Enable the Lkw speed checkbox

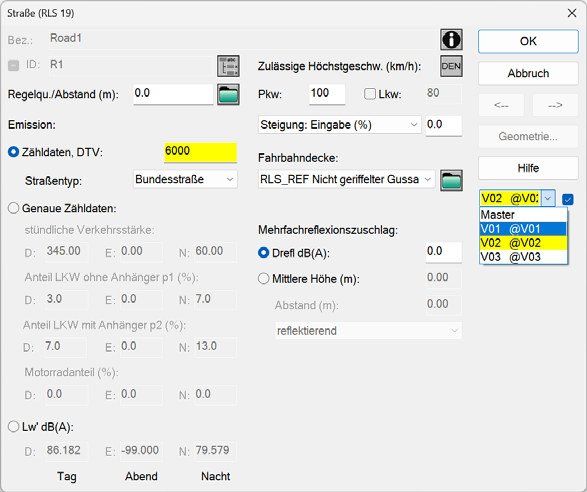click(369, 94)
